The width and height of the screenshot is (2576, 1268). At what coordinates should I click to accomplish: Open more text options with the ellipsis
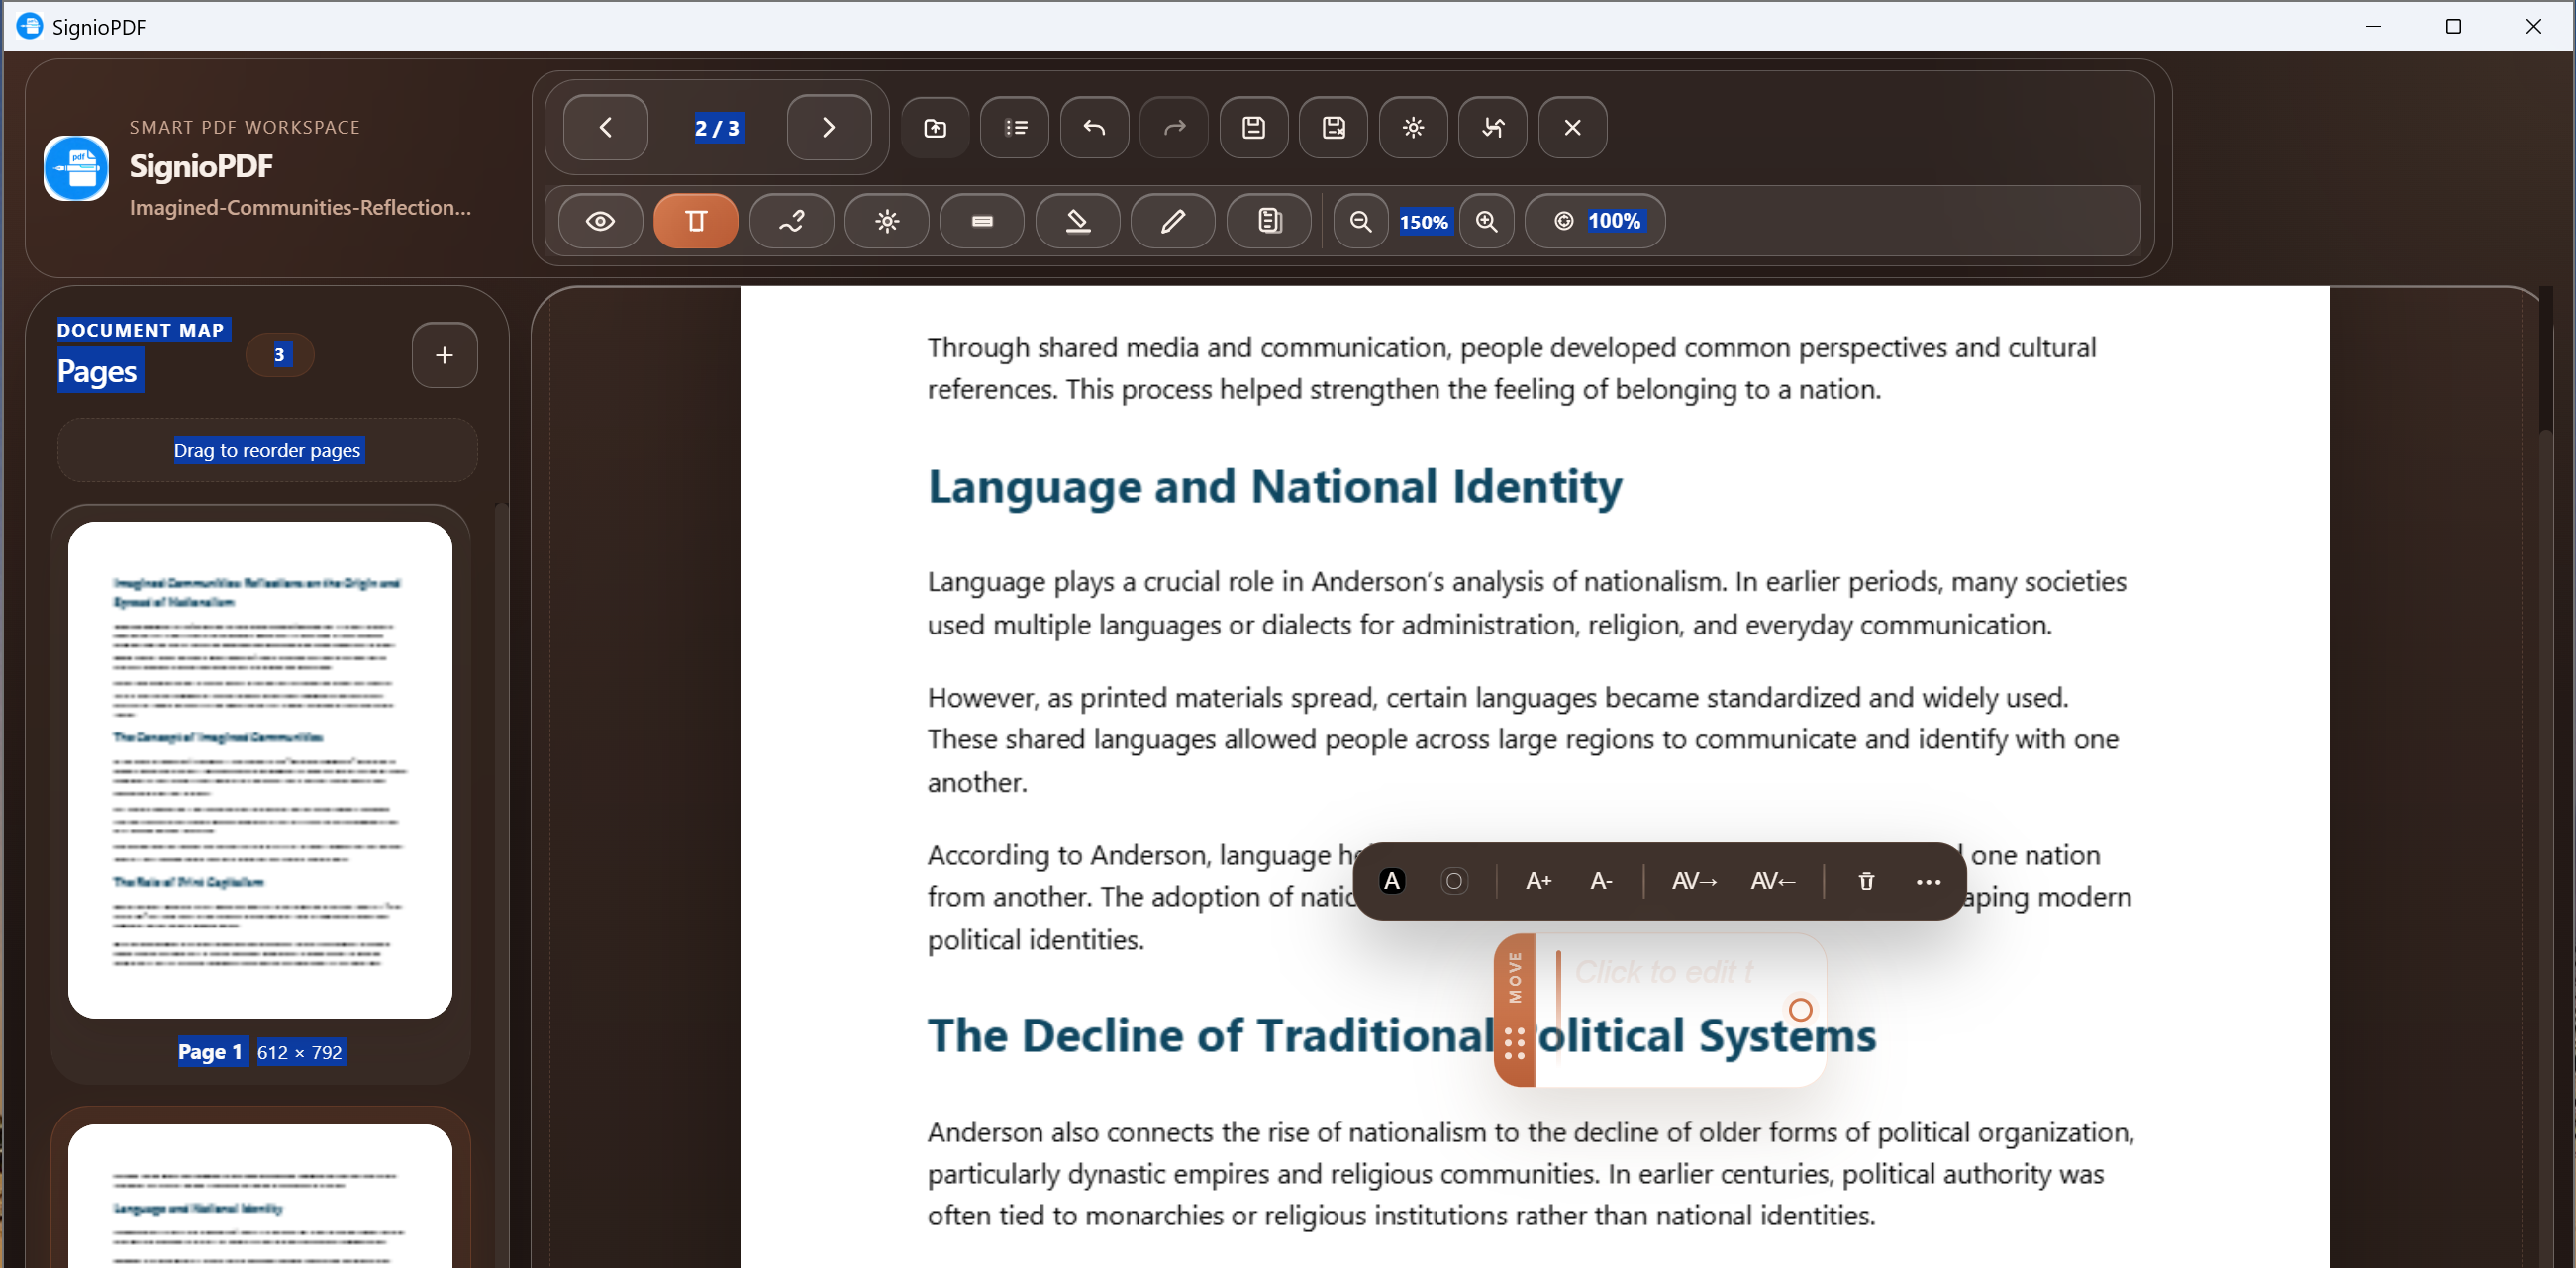tap(1928, 881)
